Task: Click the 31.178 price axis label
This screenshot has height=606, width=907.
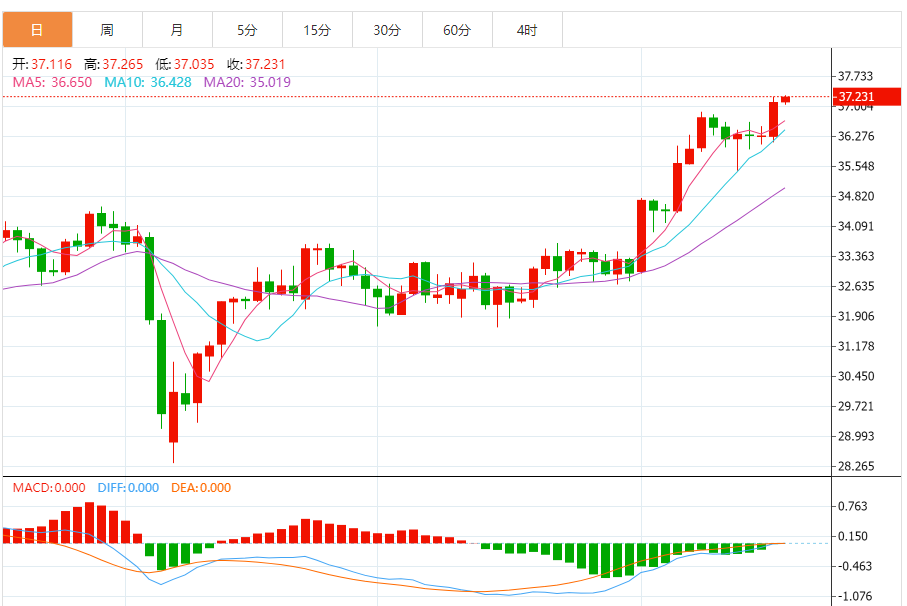Action: [x=856, y=346]
